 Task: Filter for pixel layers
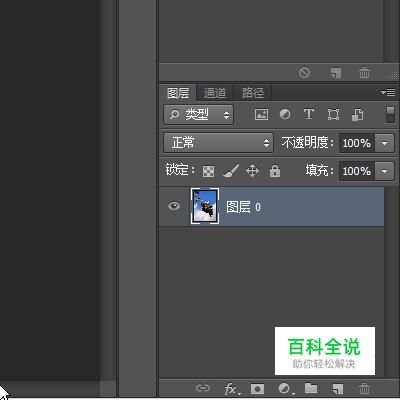tap(261, 115)
